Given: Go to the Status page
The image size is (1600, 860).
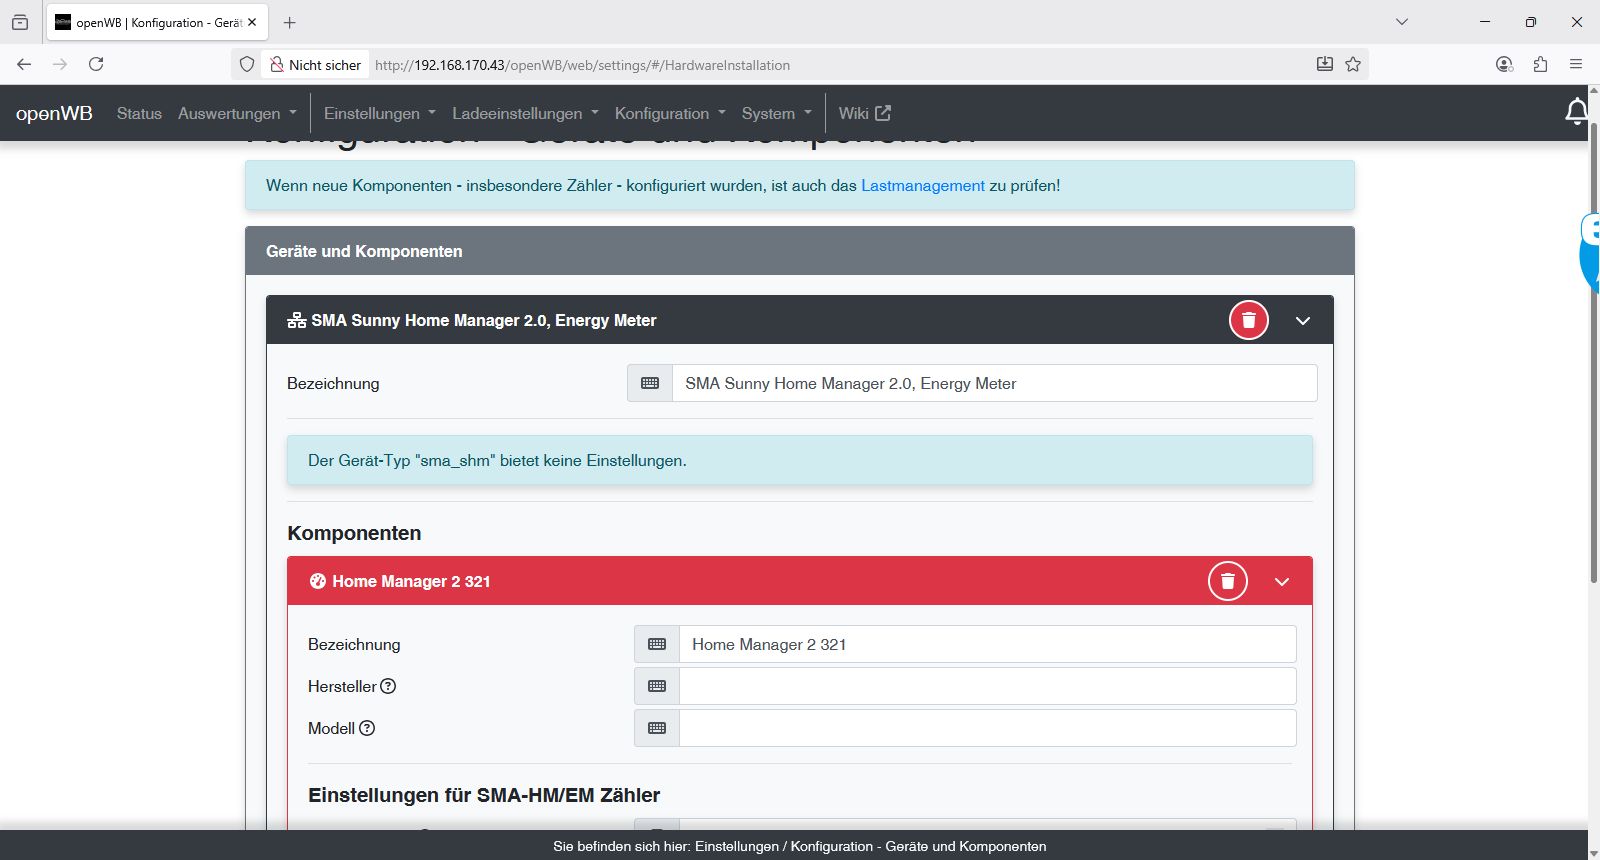Looking at the screenshot, I should pyautogui.click(x=139, y=113).
